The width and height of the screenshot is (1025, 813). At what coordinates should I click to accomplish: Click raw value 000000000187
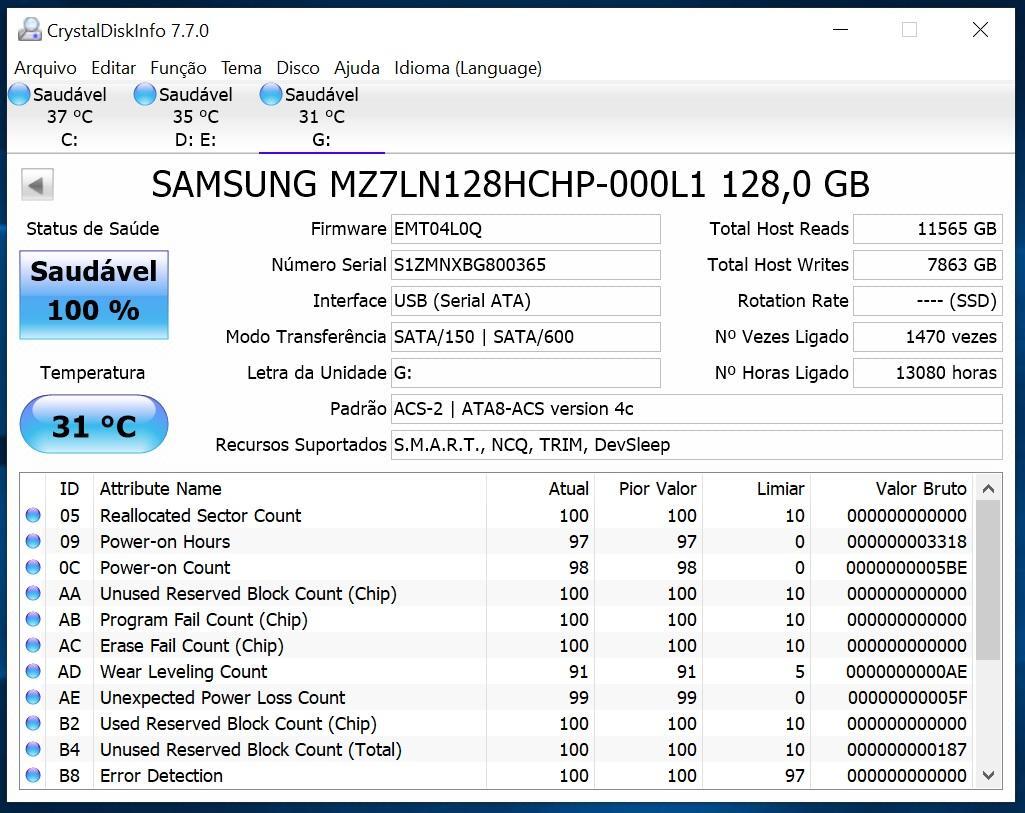[x=907, y=750]
